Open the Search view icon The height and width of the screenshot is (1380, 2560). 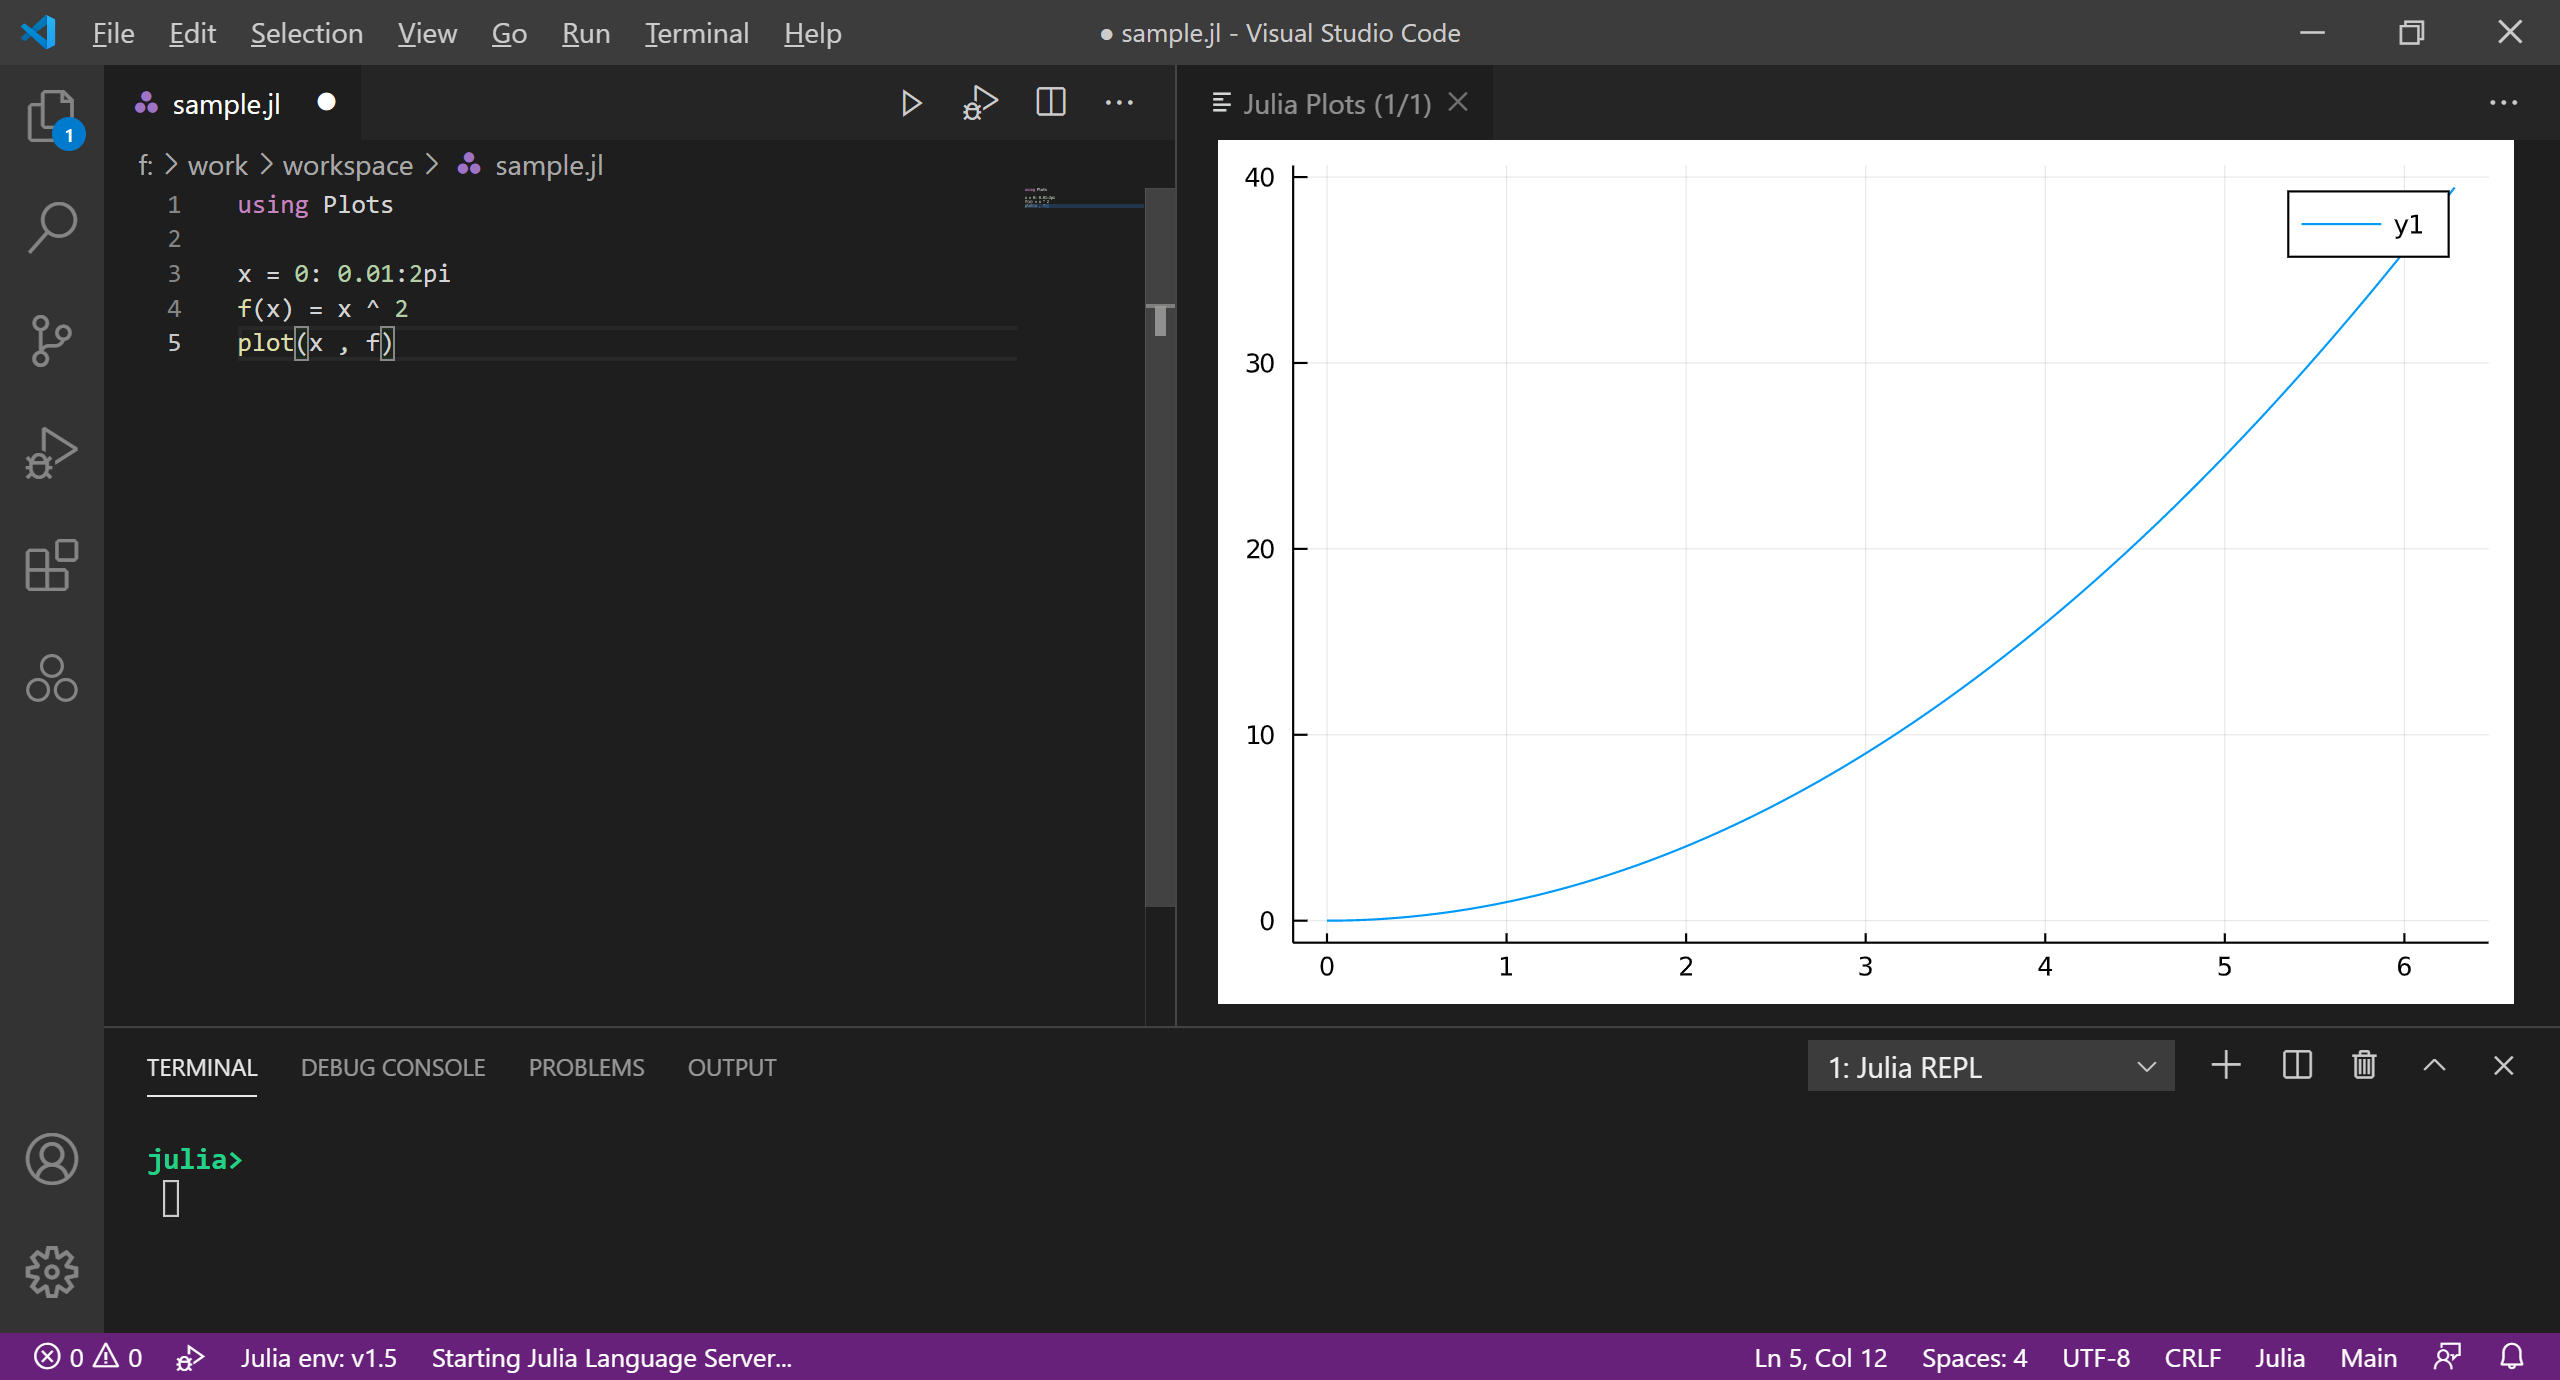(x=51, y=227)
